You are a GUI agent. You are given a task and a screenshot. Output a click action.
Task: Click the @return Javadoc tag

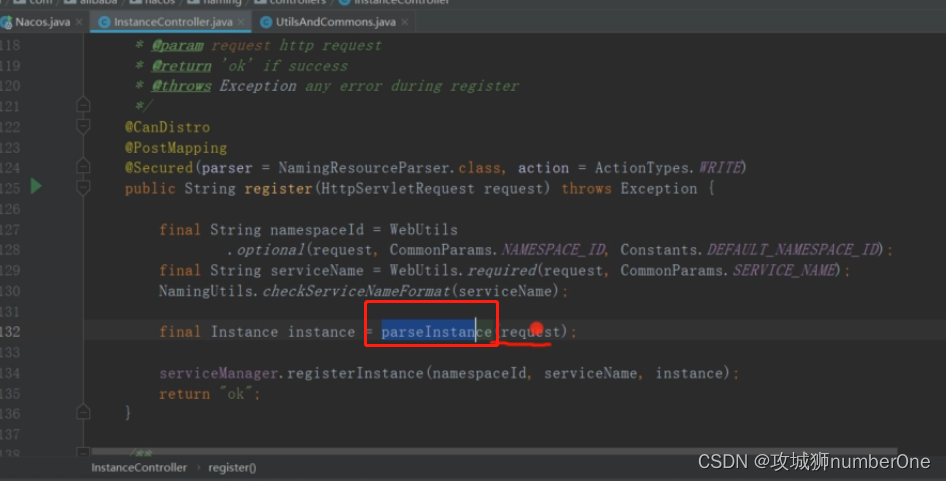click(181, 66)
